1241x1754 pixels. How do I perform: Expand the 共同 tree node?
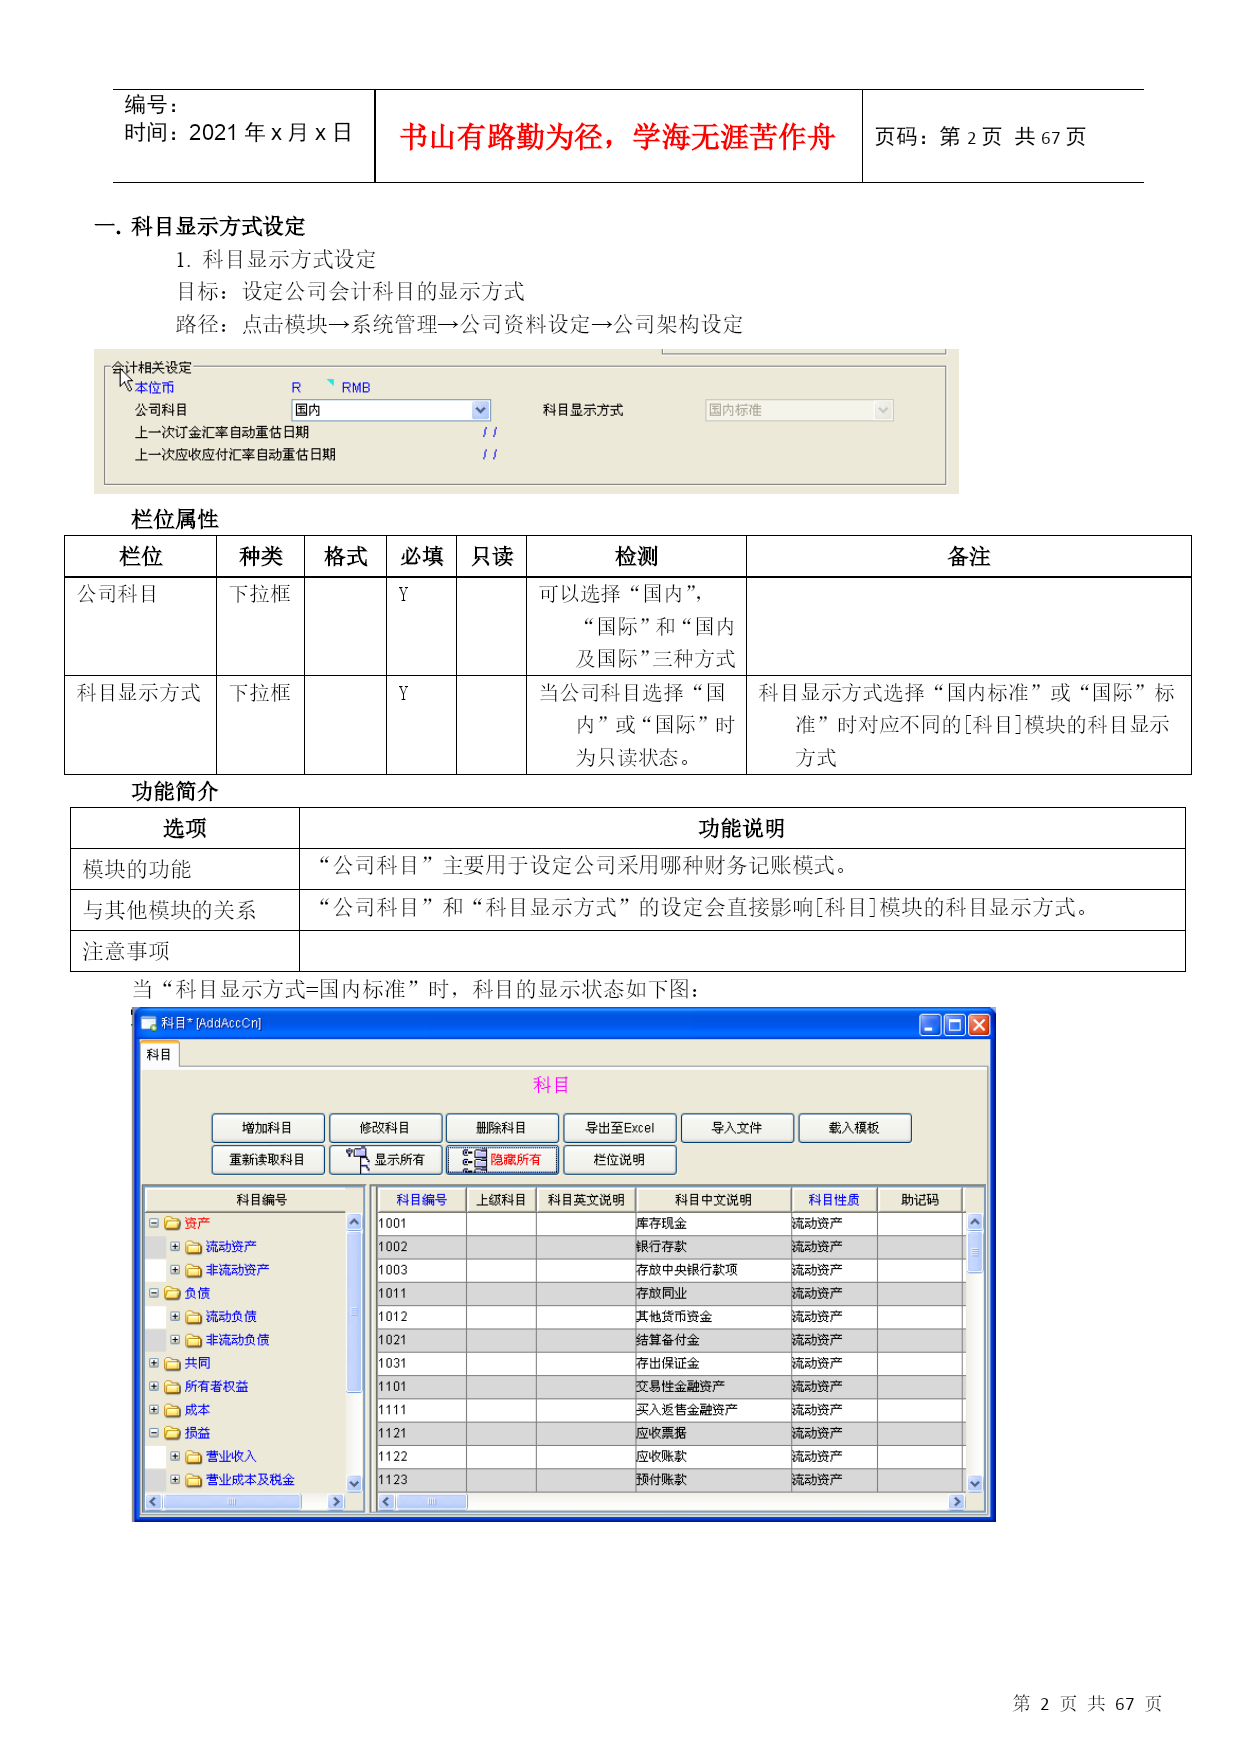click(154, 1363)
